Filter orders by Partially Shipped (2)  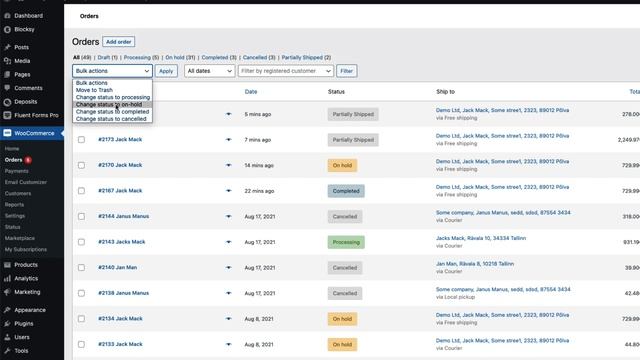pyautogui.click(x=306, y=58)
